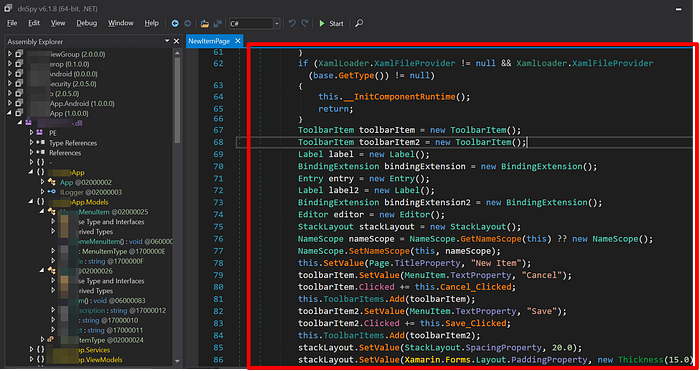This screenshot has width=700, height=371.
Task: Click the assembly icon of Android (0.0.0.0)
Action: (x=19, y=74)
